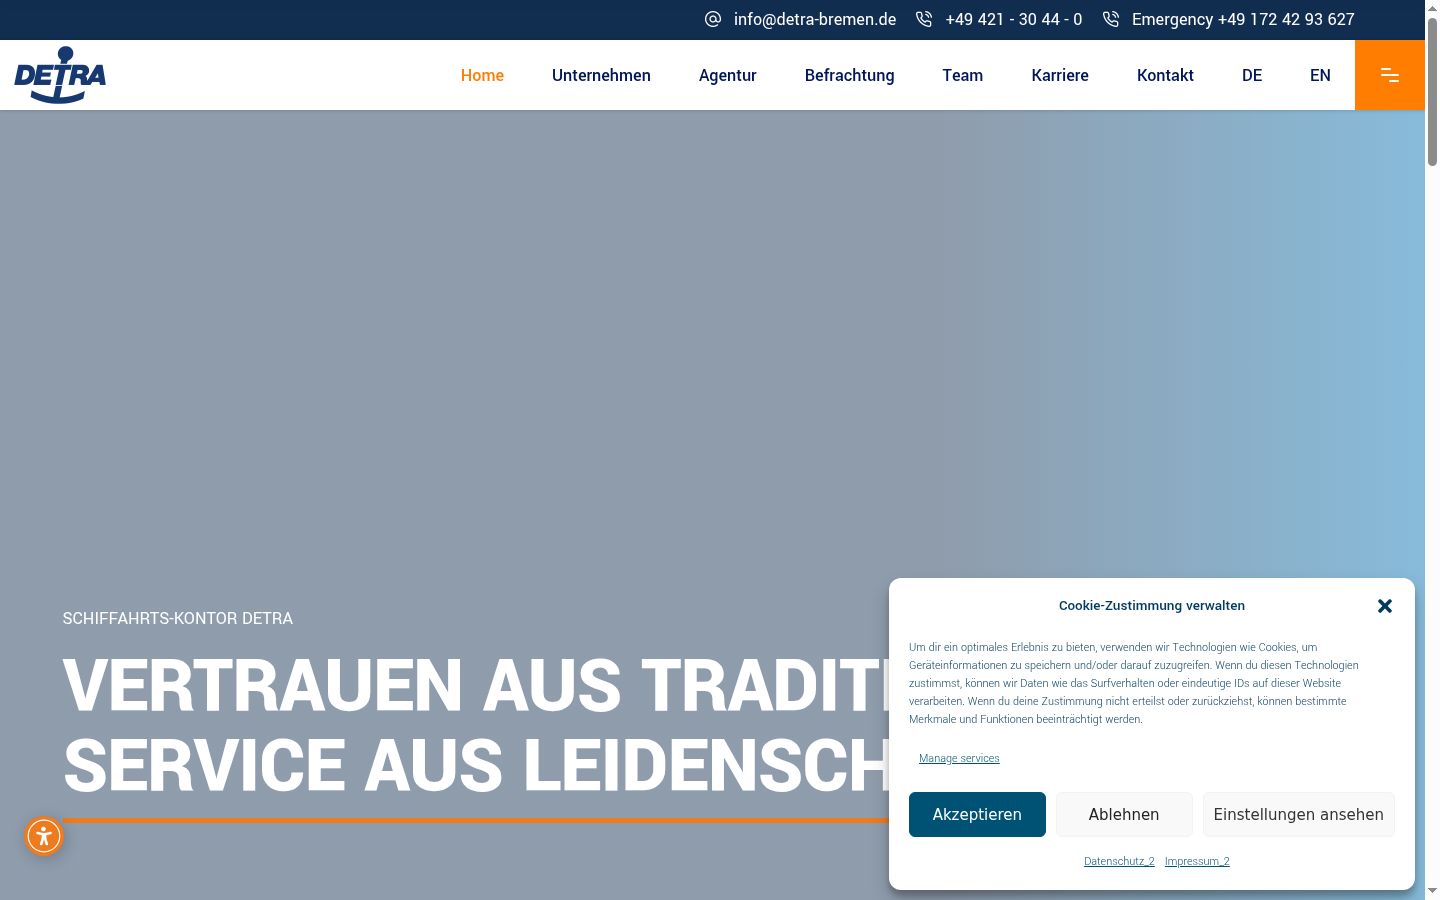Click Einstellungen ansehen button
The width and height of the screenshot is (1440, 900).
(1299, 814)
